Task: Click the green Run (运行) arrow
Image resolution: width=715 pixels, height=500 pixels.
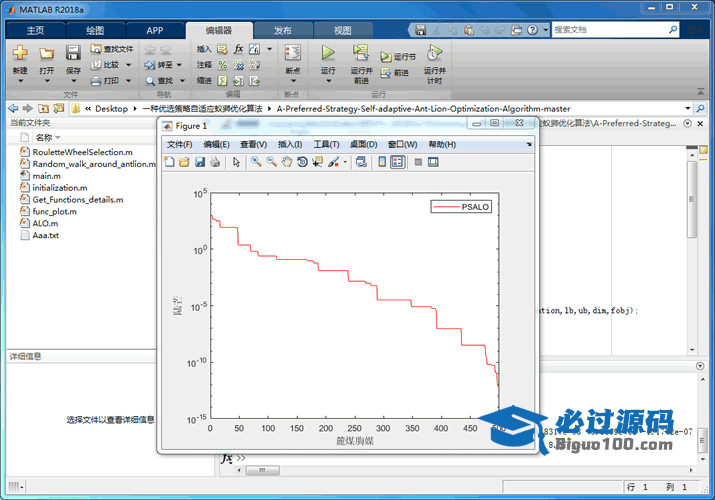Action: click(x=328, y=52)
